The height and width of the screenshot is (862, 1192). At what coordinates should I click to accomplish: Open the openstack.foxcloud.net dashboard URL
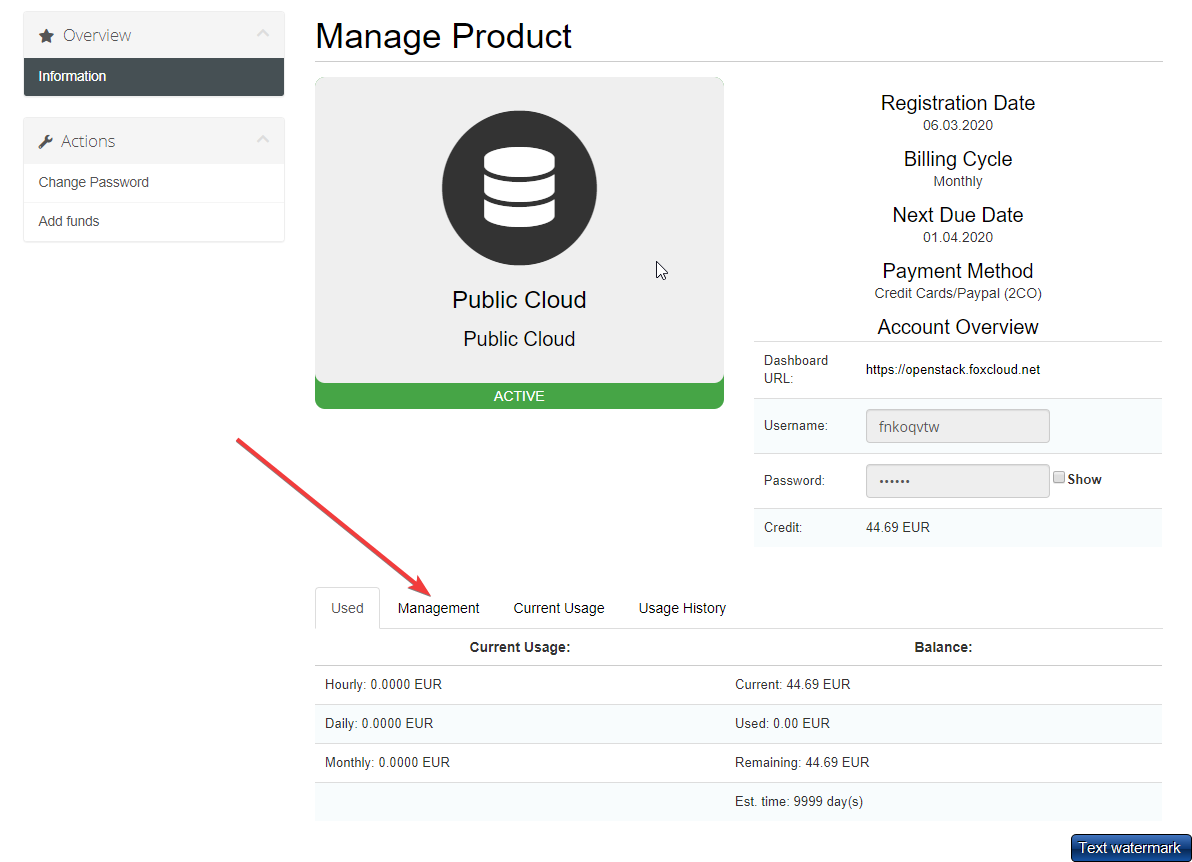[952, 370]
